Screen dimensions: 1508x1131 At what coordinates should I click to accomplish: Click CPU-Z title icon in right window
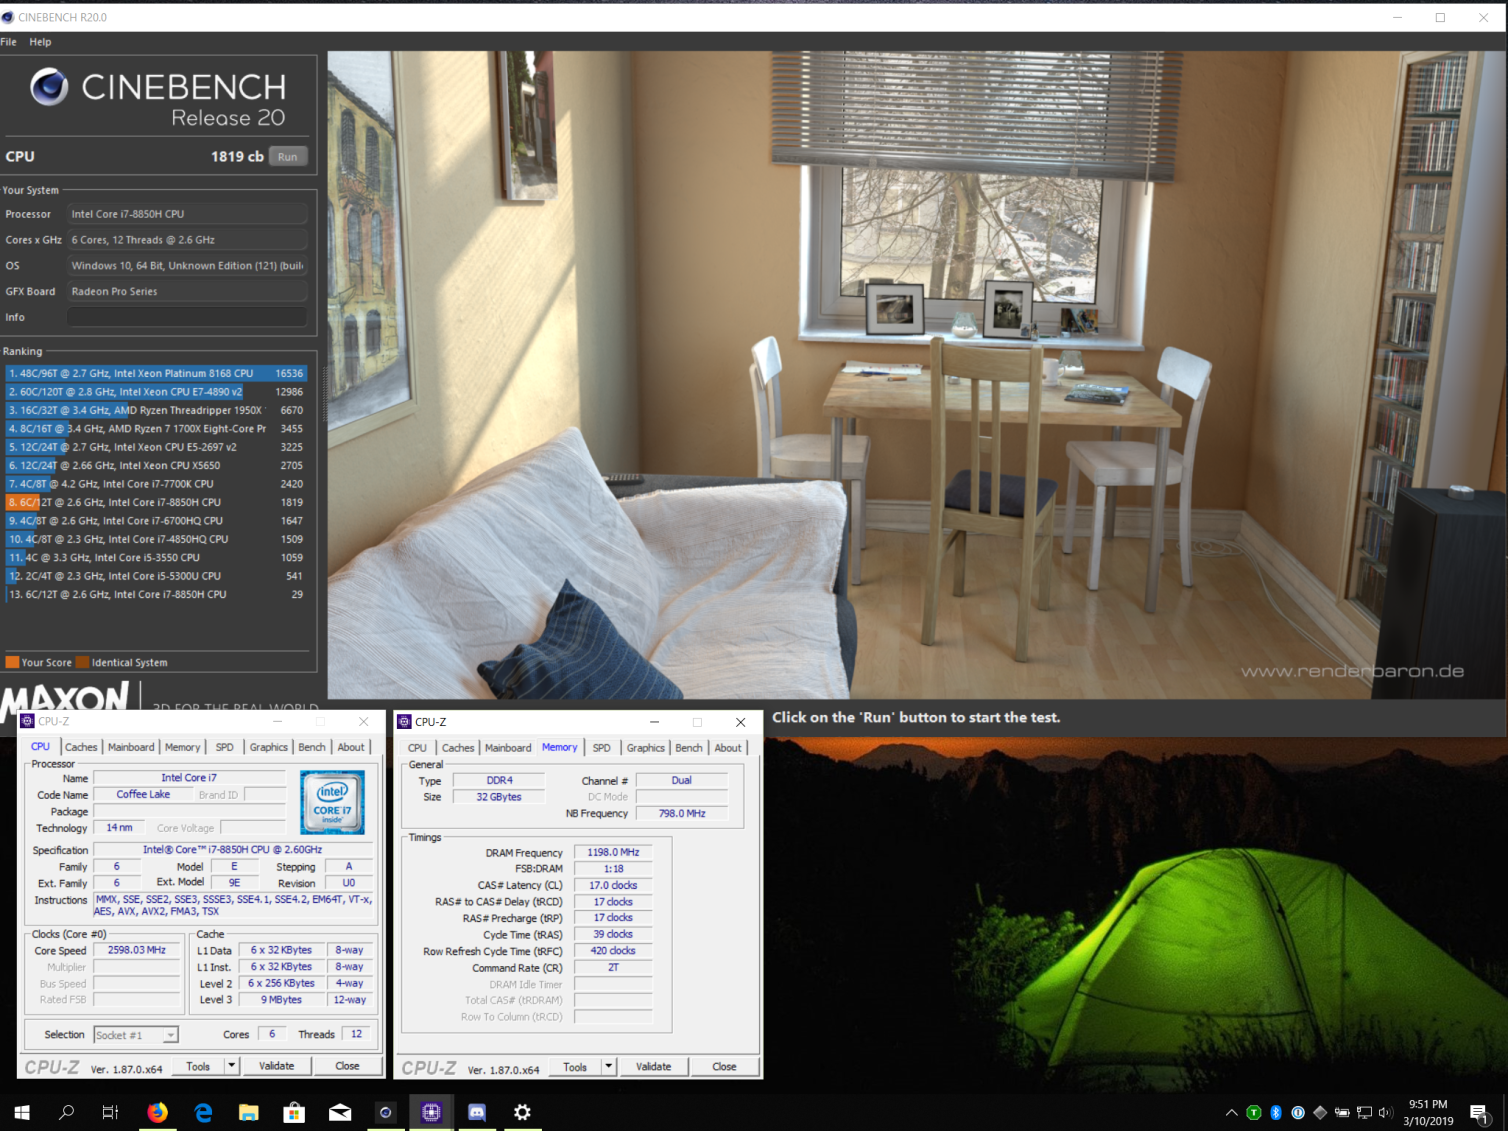(405, 722)
